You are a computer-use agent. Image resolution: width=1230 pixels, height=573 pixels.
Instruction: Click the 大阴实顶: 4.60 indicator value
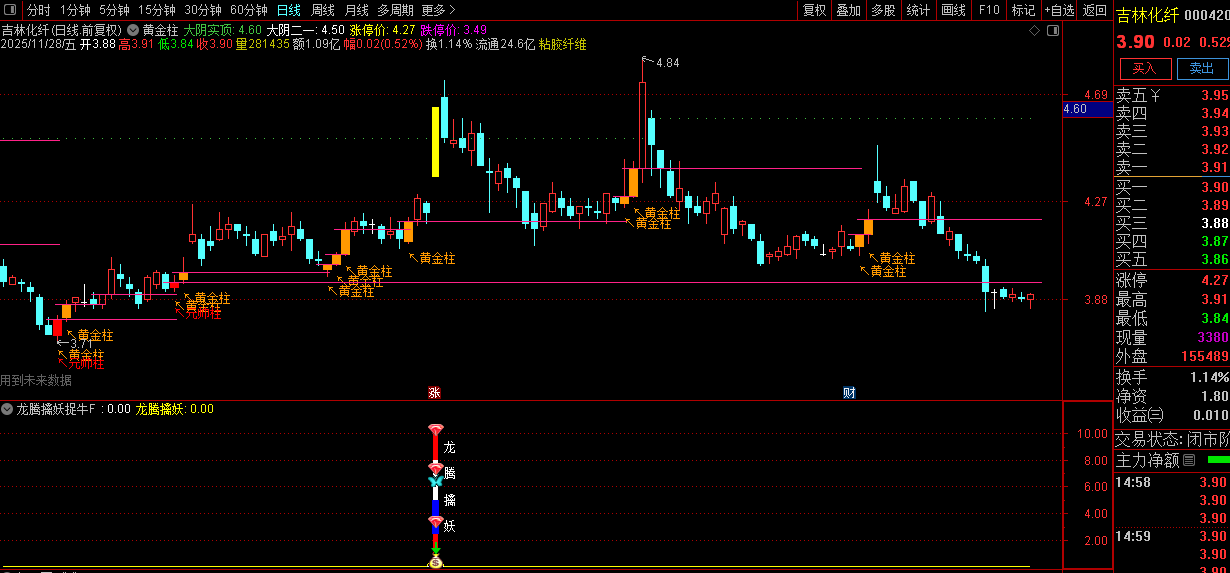pos(222,30)
